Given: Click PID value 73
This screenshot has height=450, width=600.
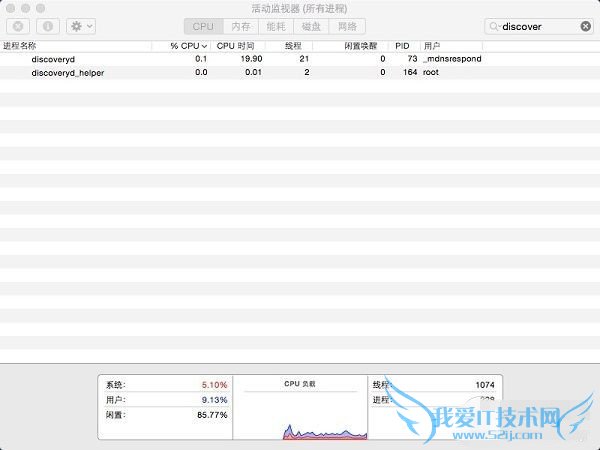Looking at the screenshot, I should click(x=412, y=59).
